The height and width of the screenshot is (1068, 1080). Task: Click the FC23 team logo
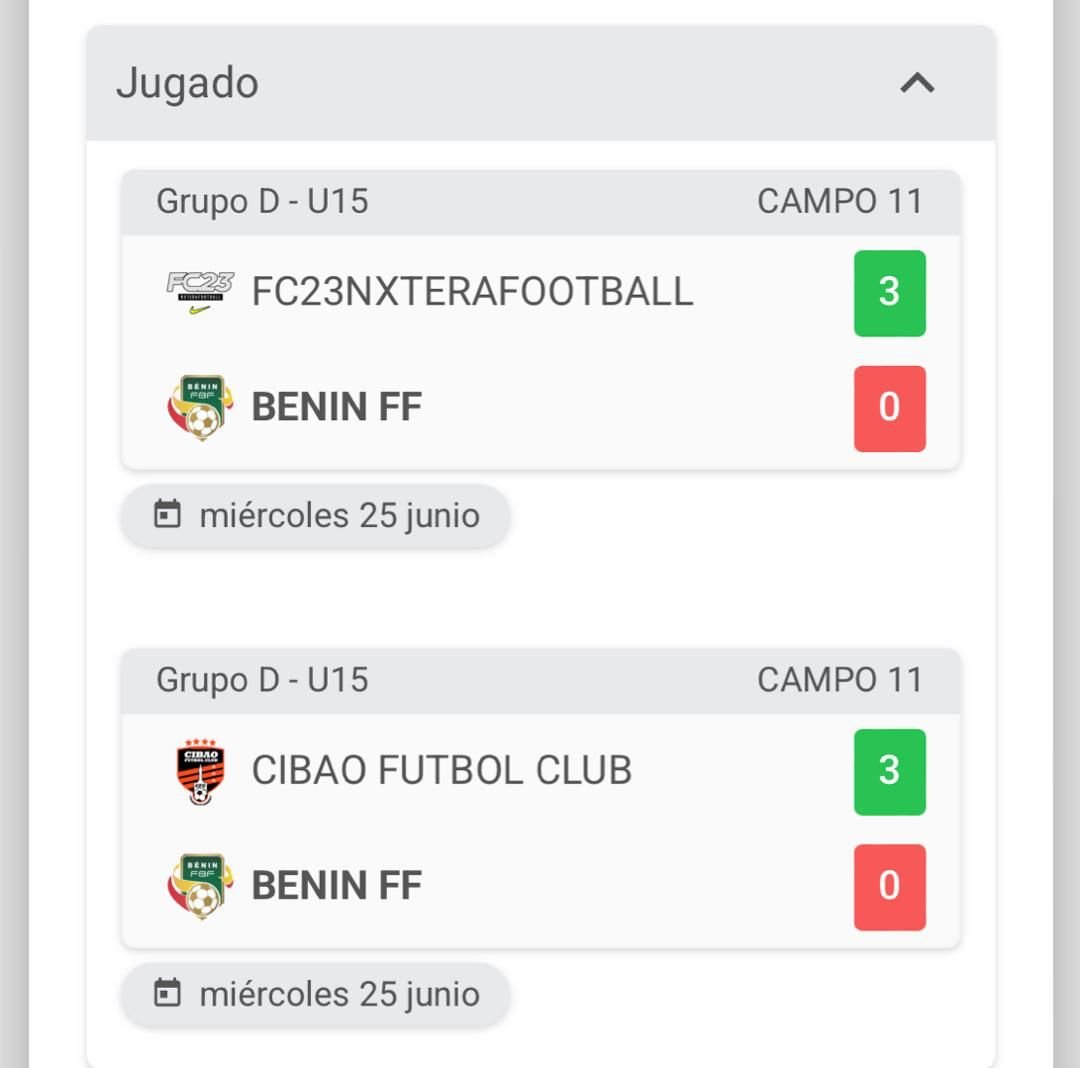pos(199,292)
